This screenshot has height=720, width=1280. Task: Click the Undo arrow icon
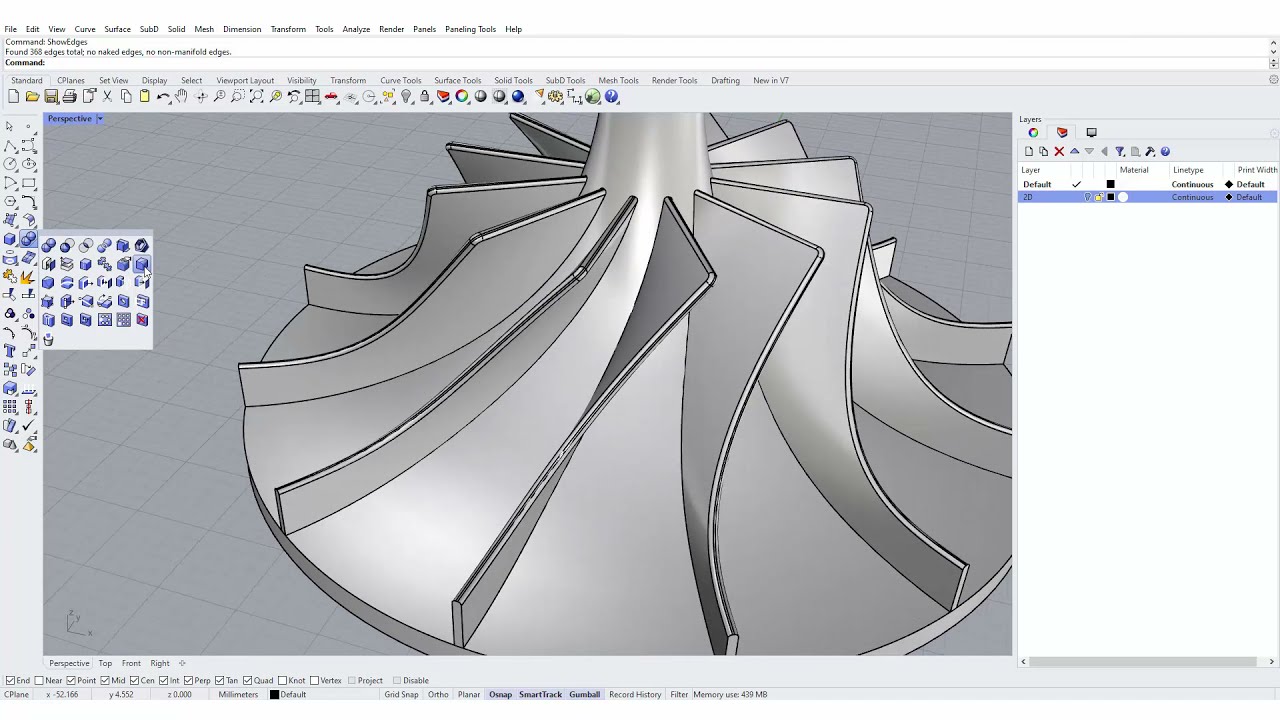pyautogui.click(x=162, y=97)
